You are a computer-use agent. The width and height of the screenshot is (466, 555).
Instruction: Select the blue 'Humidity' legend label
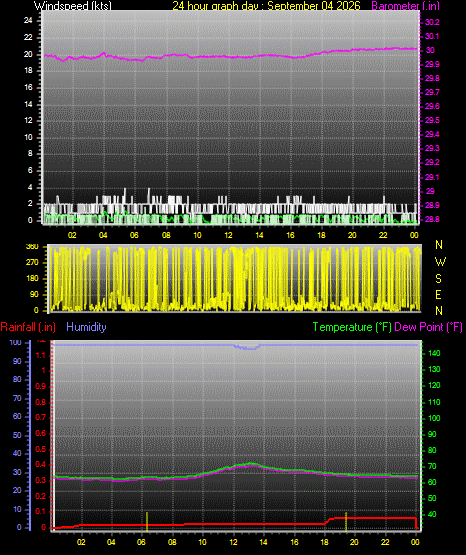tap(86, 327)
